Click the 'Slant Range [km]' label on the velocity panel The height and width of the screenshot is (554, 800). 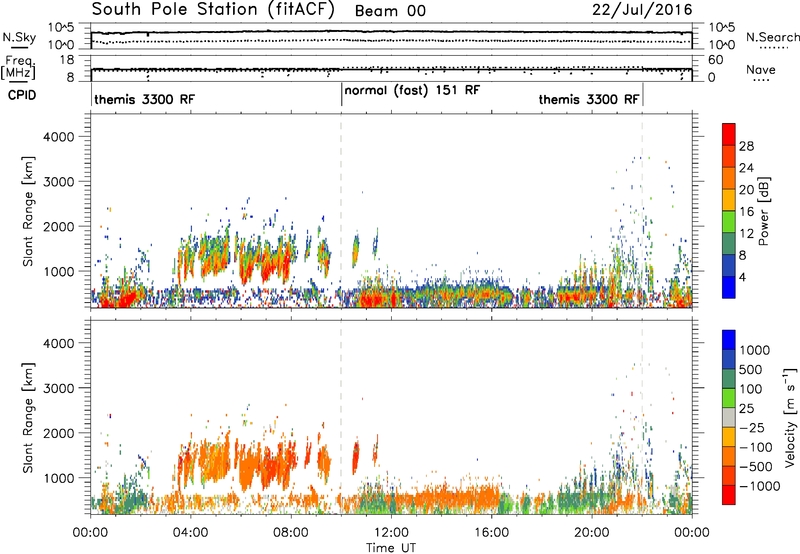tap(29, 418)
